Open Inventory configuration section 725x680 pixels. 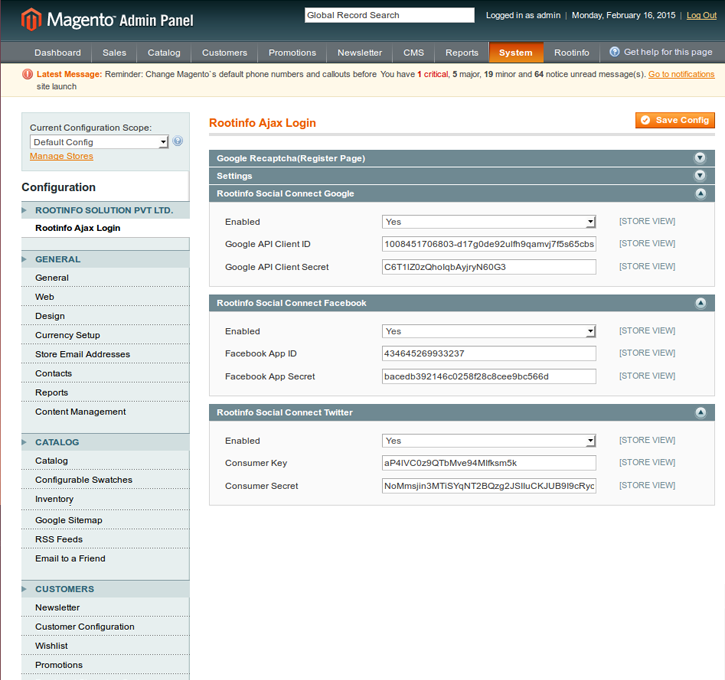click(105, 499)
